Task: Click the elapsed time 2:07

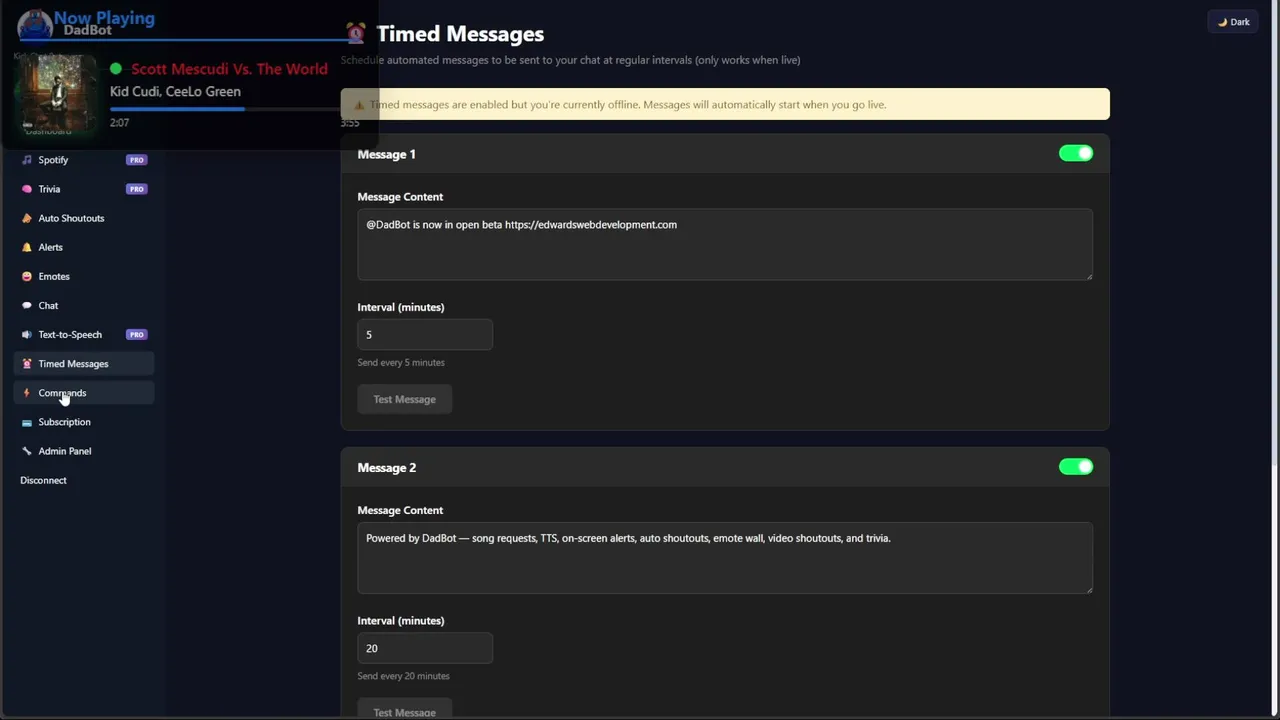Action: 119,123
